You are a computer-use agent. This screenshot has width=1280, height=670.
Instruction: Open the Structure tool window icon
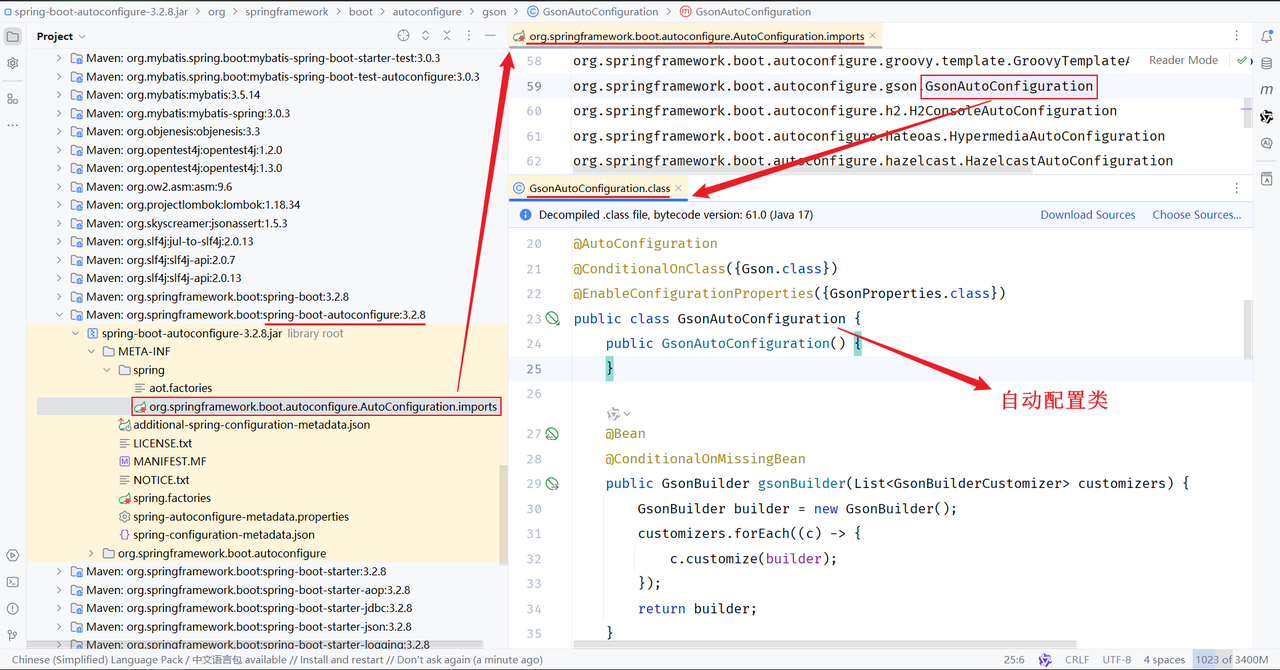click(12, 99)
